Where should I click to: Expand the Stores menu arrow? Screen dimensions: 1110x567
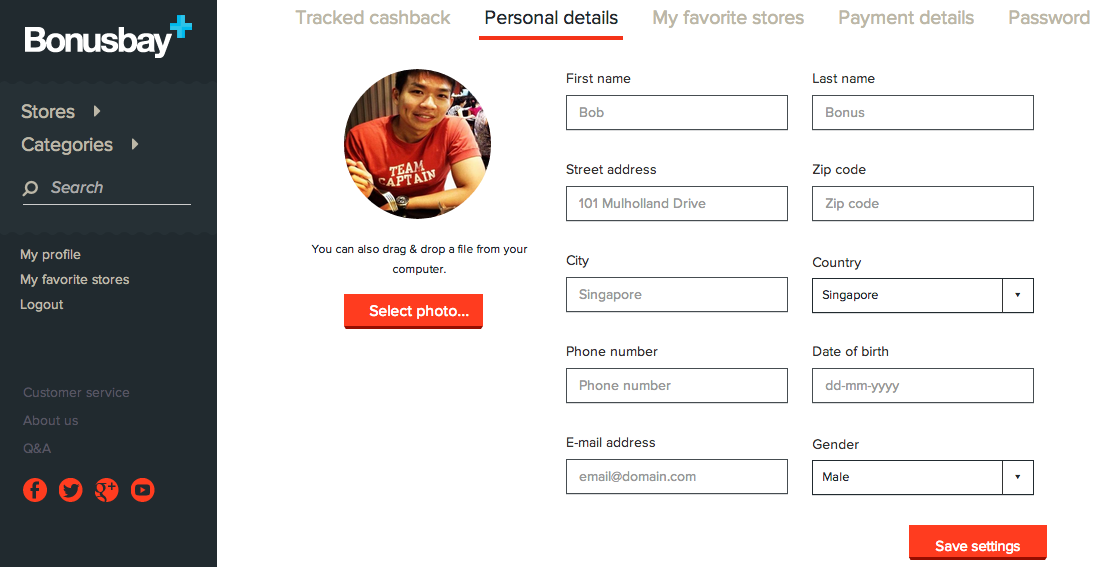[97, 111]
